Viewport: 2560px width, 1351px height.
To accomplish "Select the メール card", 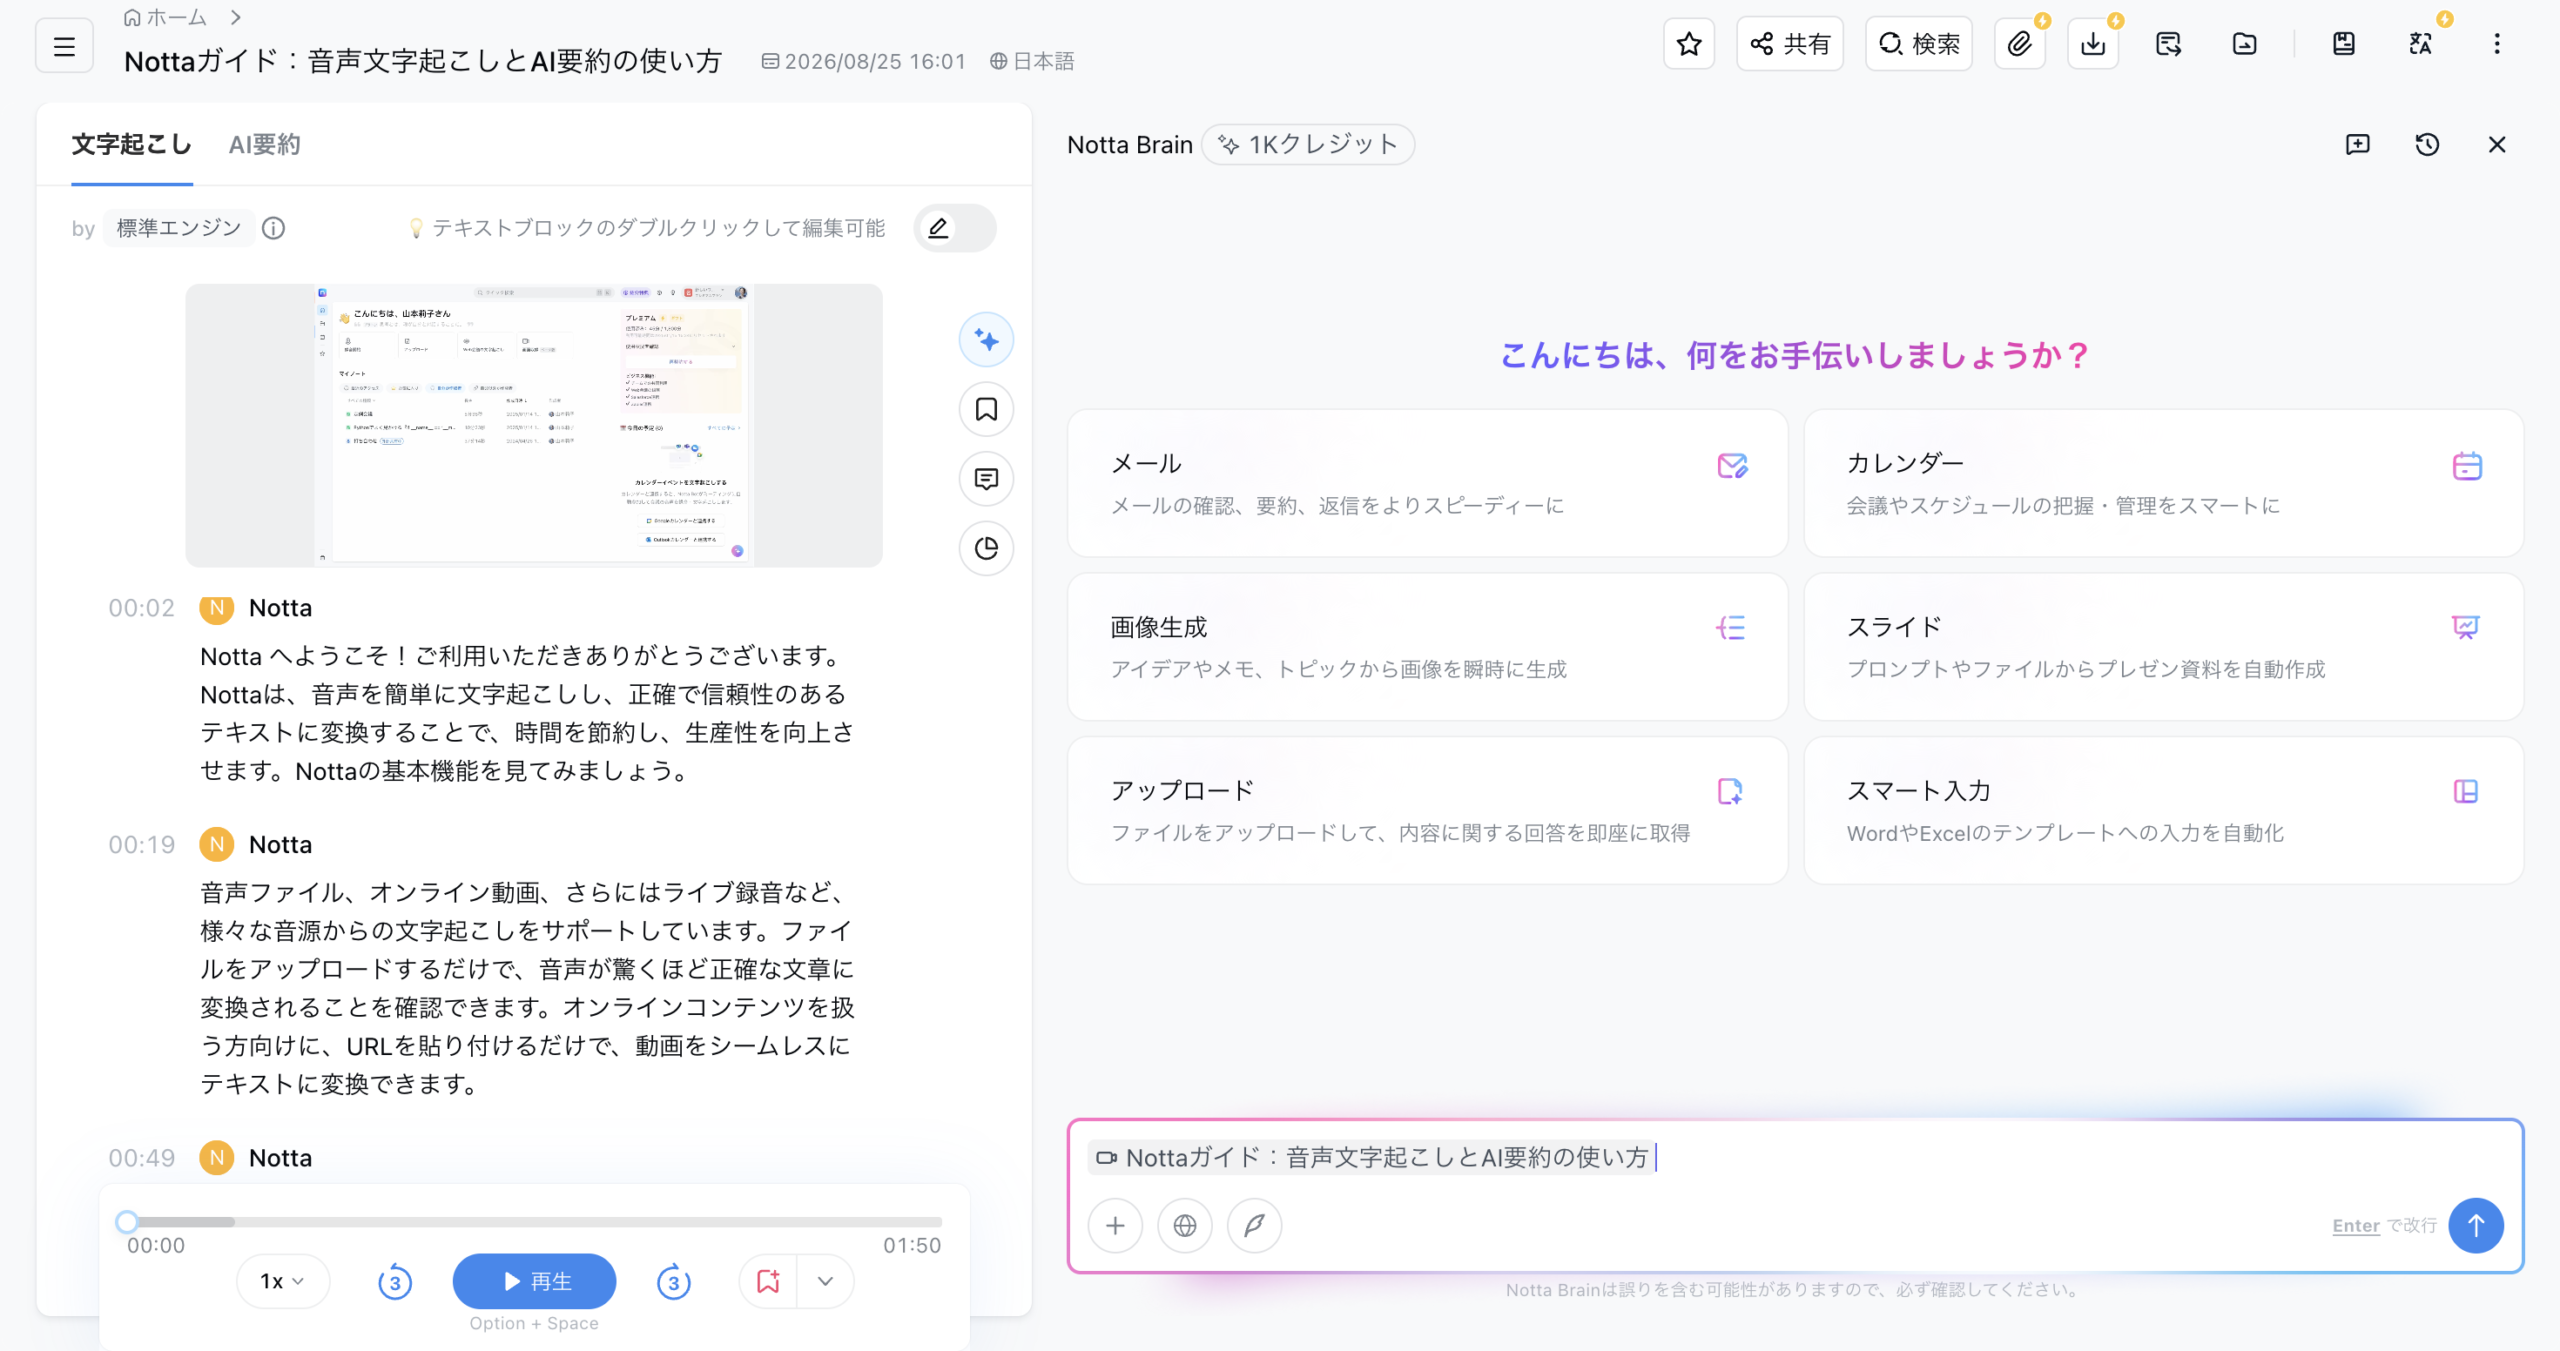I will (x=1427, y=483).
